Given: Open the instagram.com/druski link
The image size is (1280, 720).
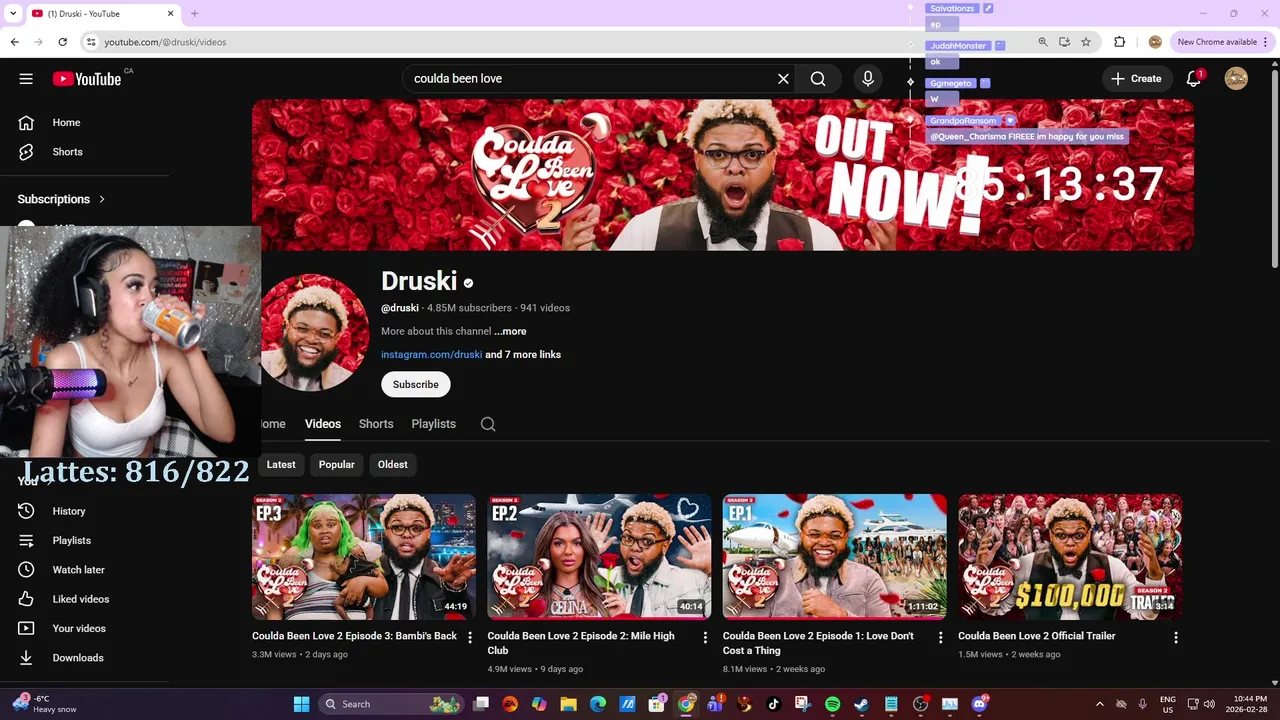Looking at the screenshot, I should (x=431, y=354).
